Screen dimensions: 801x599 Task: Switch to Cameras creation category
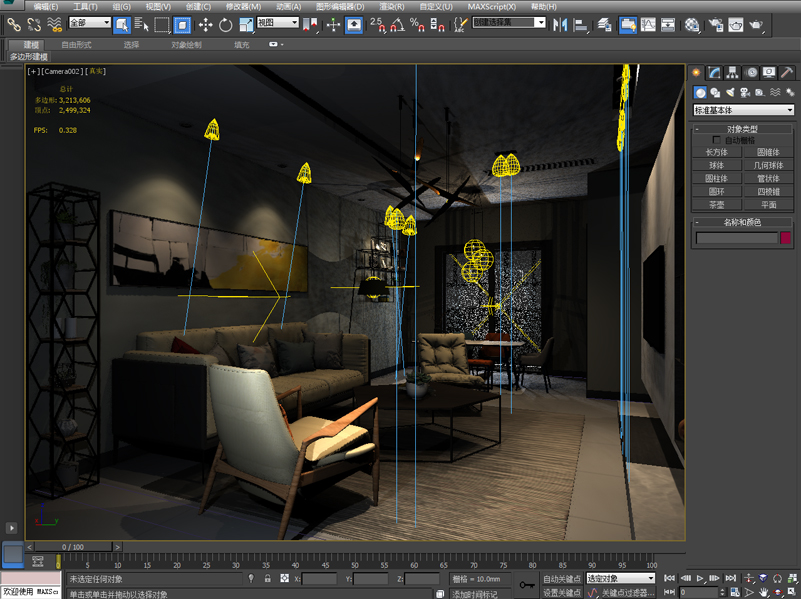point(745,92)
